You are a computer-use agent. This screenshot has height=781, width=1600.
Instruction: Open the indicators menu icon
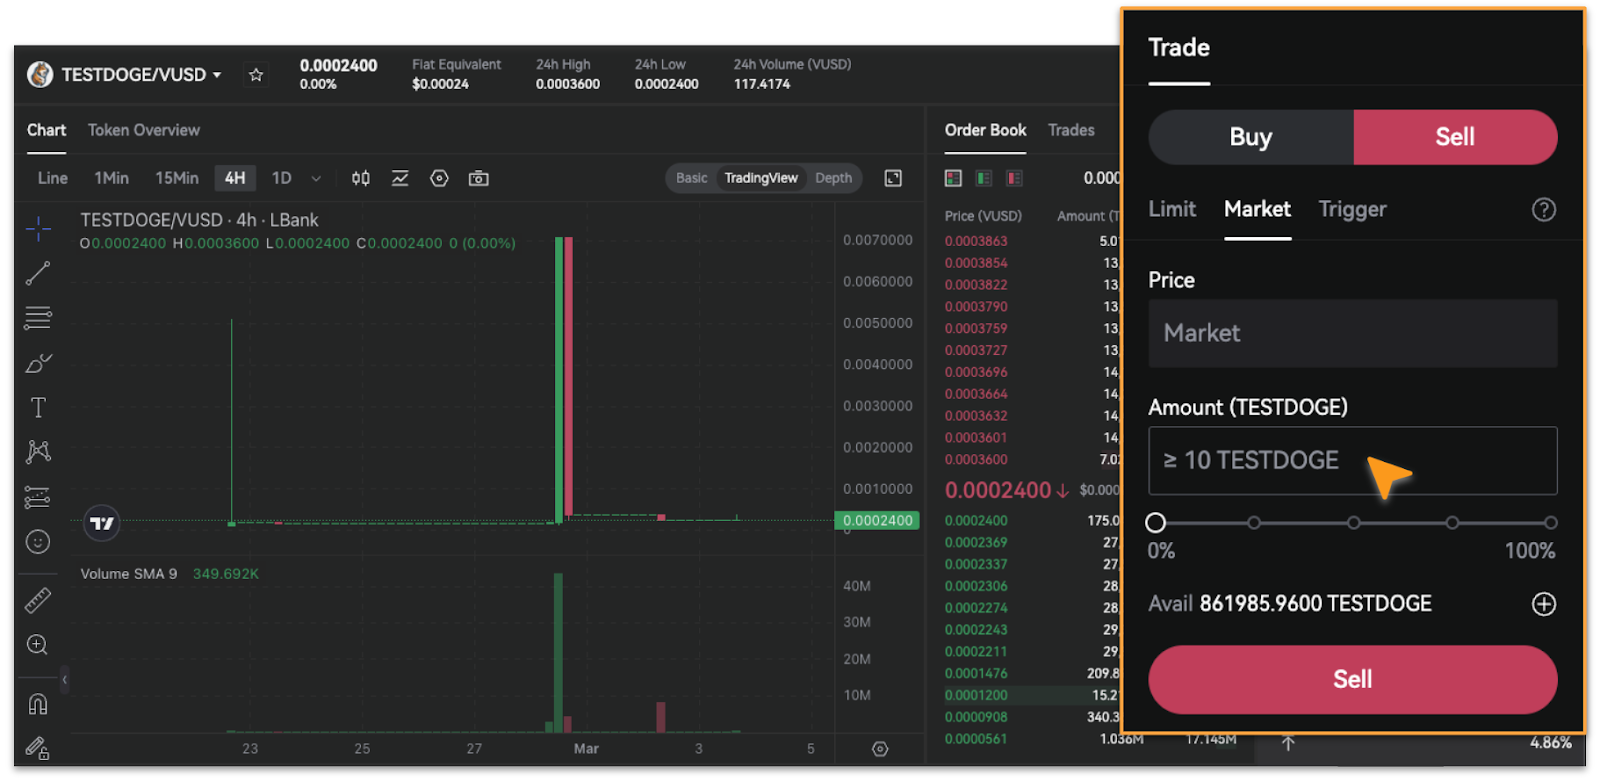tap(400, 178)
